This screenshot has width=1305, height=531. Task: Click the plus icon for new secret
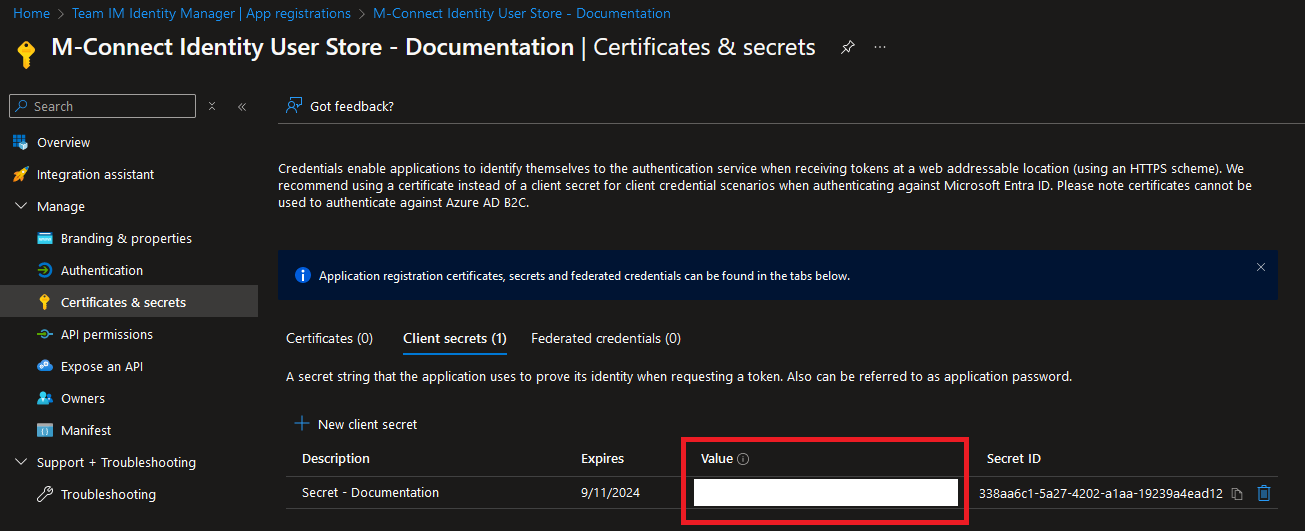point(302,424)
